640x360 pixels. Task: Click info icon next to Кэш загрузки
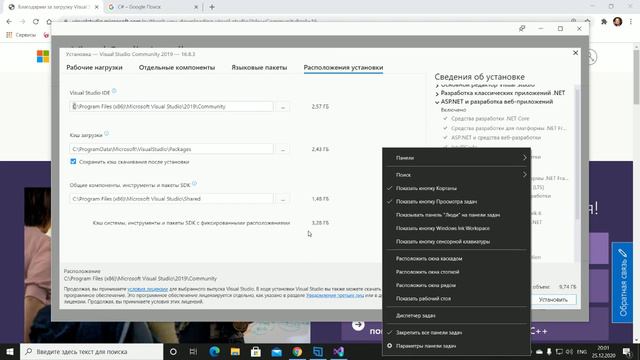tap(107, 133)
